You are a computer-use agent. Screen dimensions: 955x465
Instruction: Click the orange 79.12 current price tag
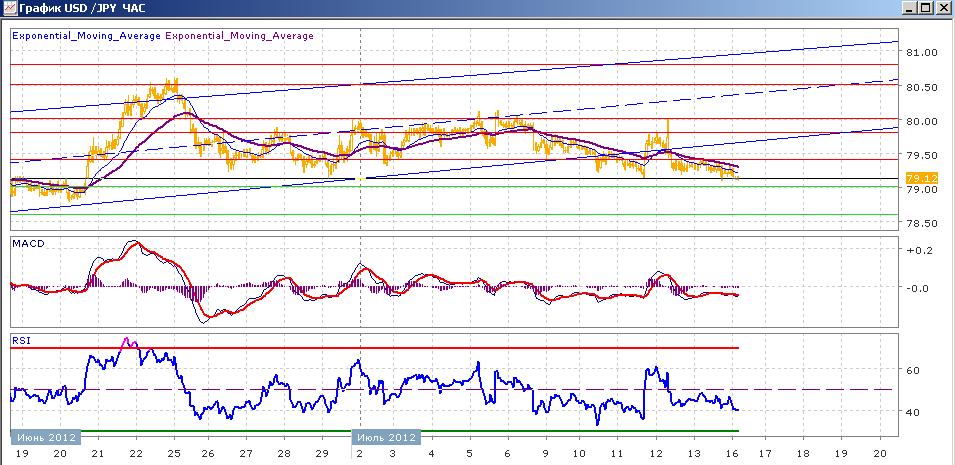pyautogui.click(x=921, y=179)
